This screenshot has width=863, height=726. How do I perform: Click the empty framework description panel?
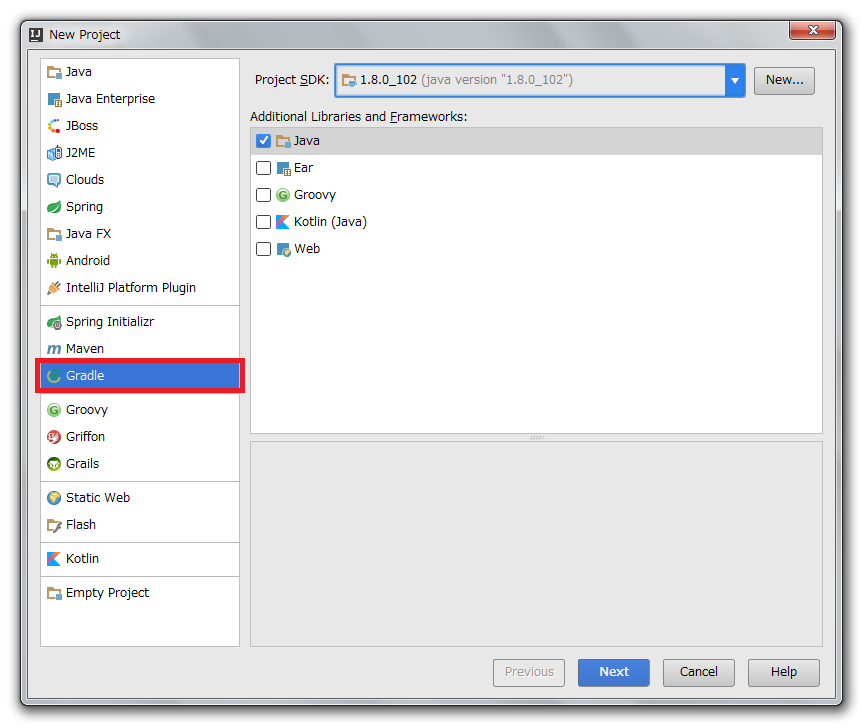(x=536, y=544)
